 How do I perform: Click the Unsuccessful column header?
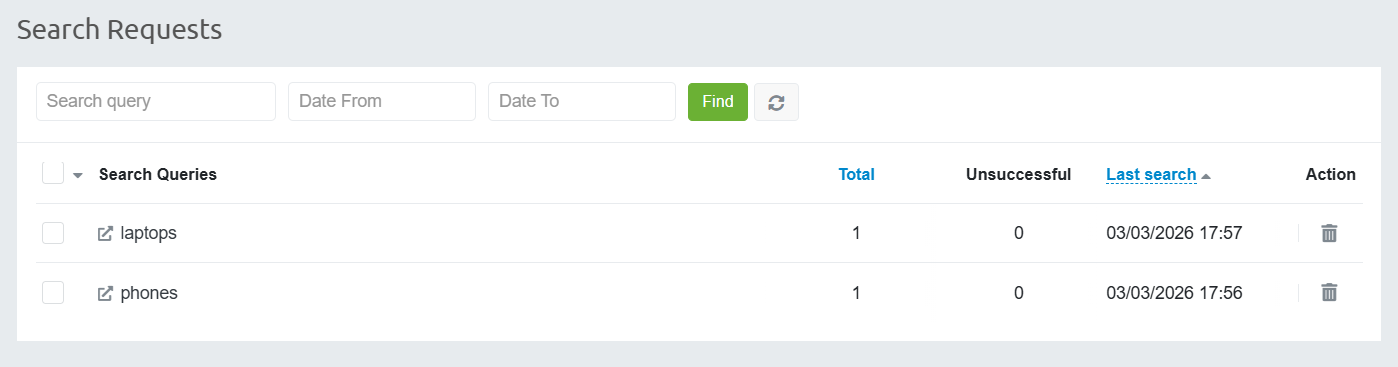(1018, 174)
